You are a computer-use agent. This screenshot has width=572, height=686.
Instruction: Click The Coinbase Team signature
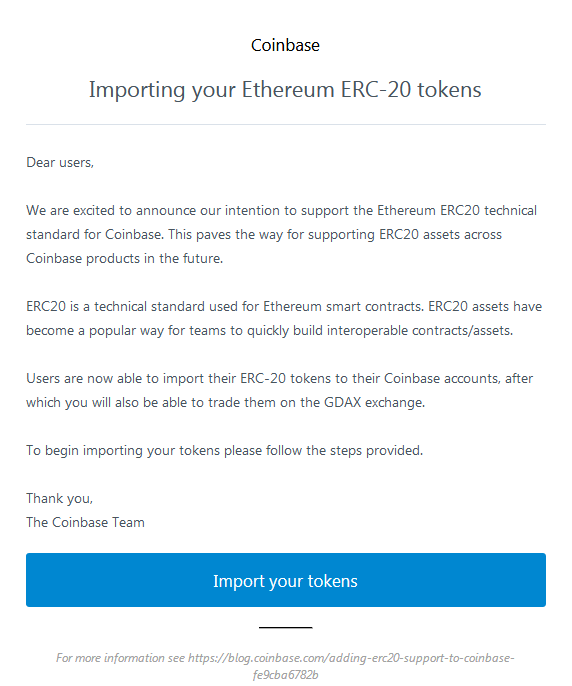[85, 522]
